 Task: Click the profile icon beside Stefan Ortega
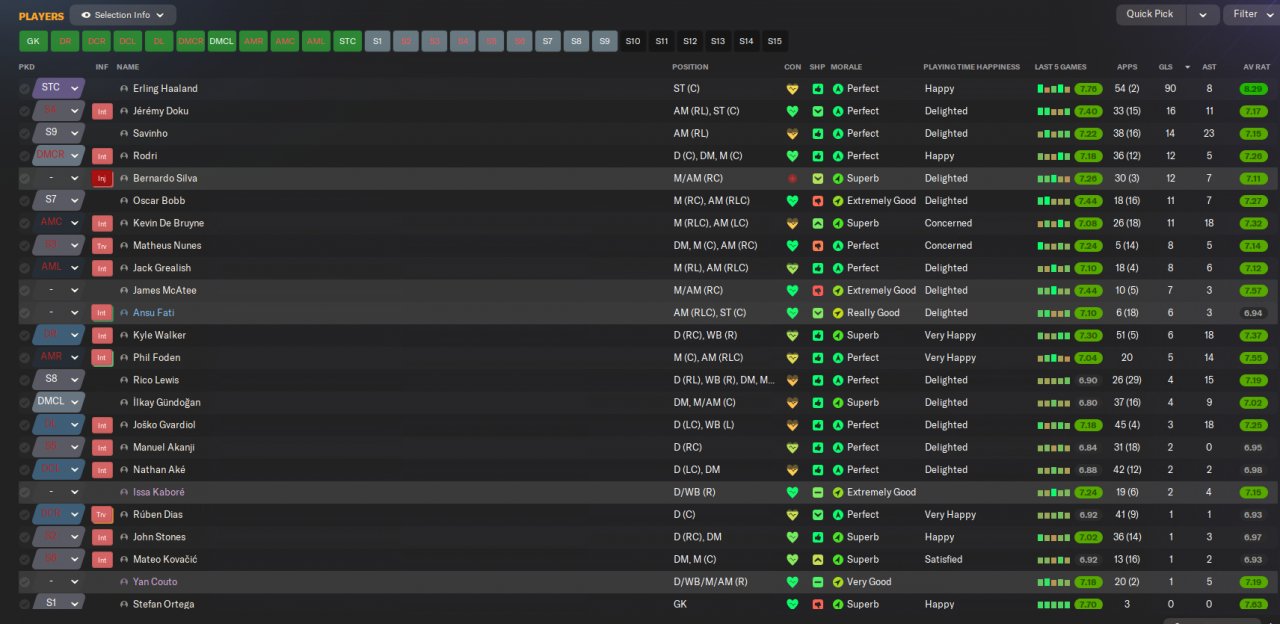(124, 604)
